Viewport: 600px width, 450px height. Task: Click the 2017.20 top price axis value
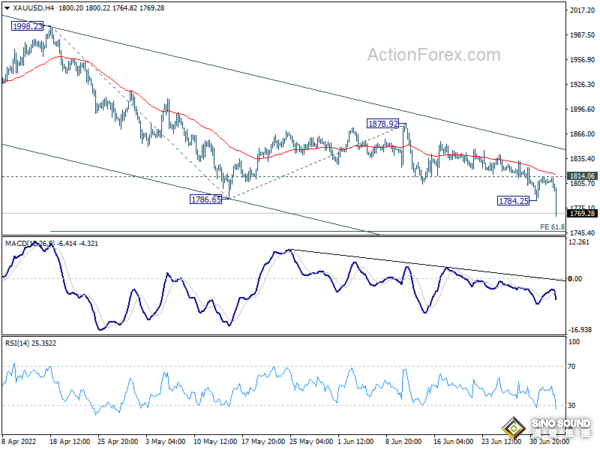point(581,11)
